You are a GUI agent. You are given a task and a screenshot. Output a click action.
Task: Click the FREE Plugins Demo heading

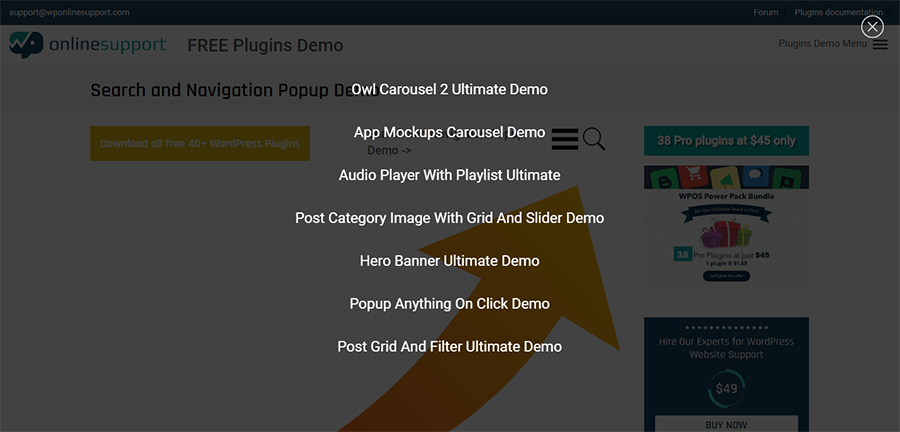[x=265, y=45]
